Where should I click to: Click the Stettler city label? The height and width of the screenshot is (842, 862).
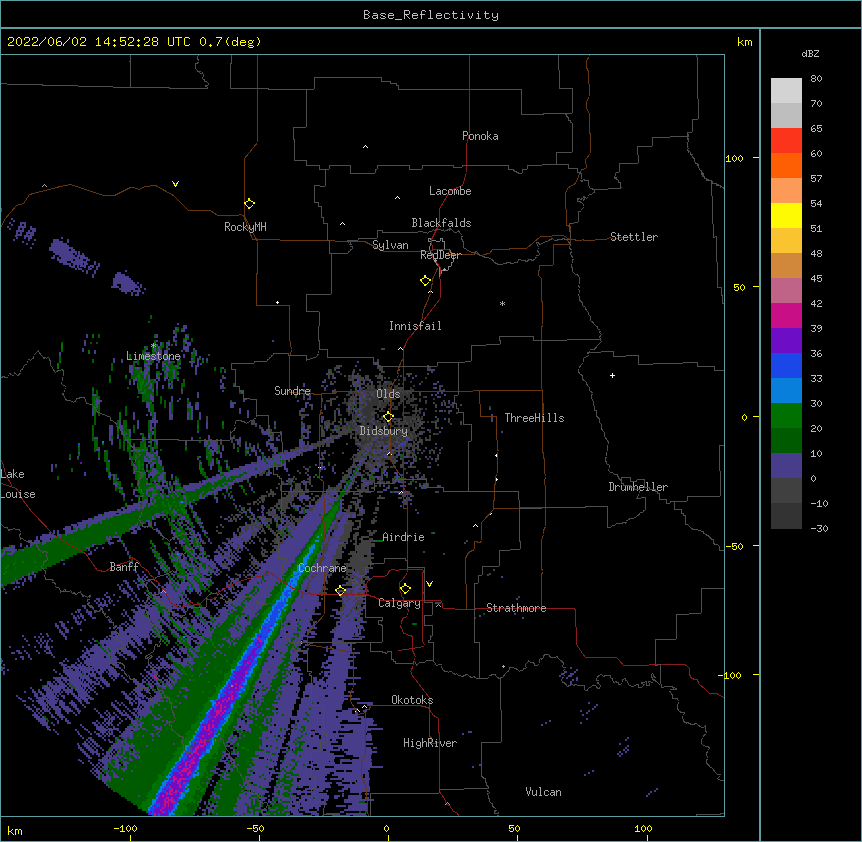(x=634, y=237)
